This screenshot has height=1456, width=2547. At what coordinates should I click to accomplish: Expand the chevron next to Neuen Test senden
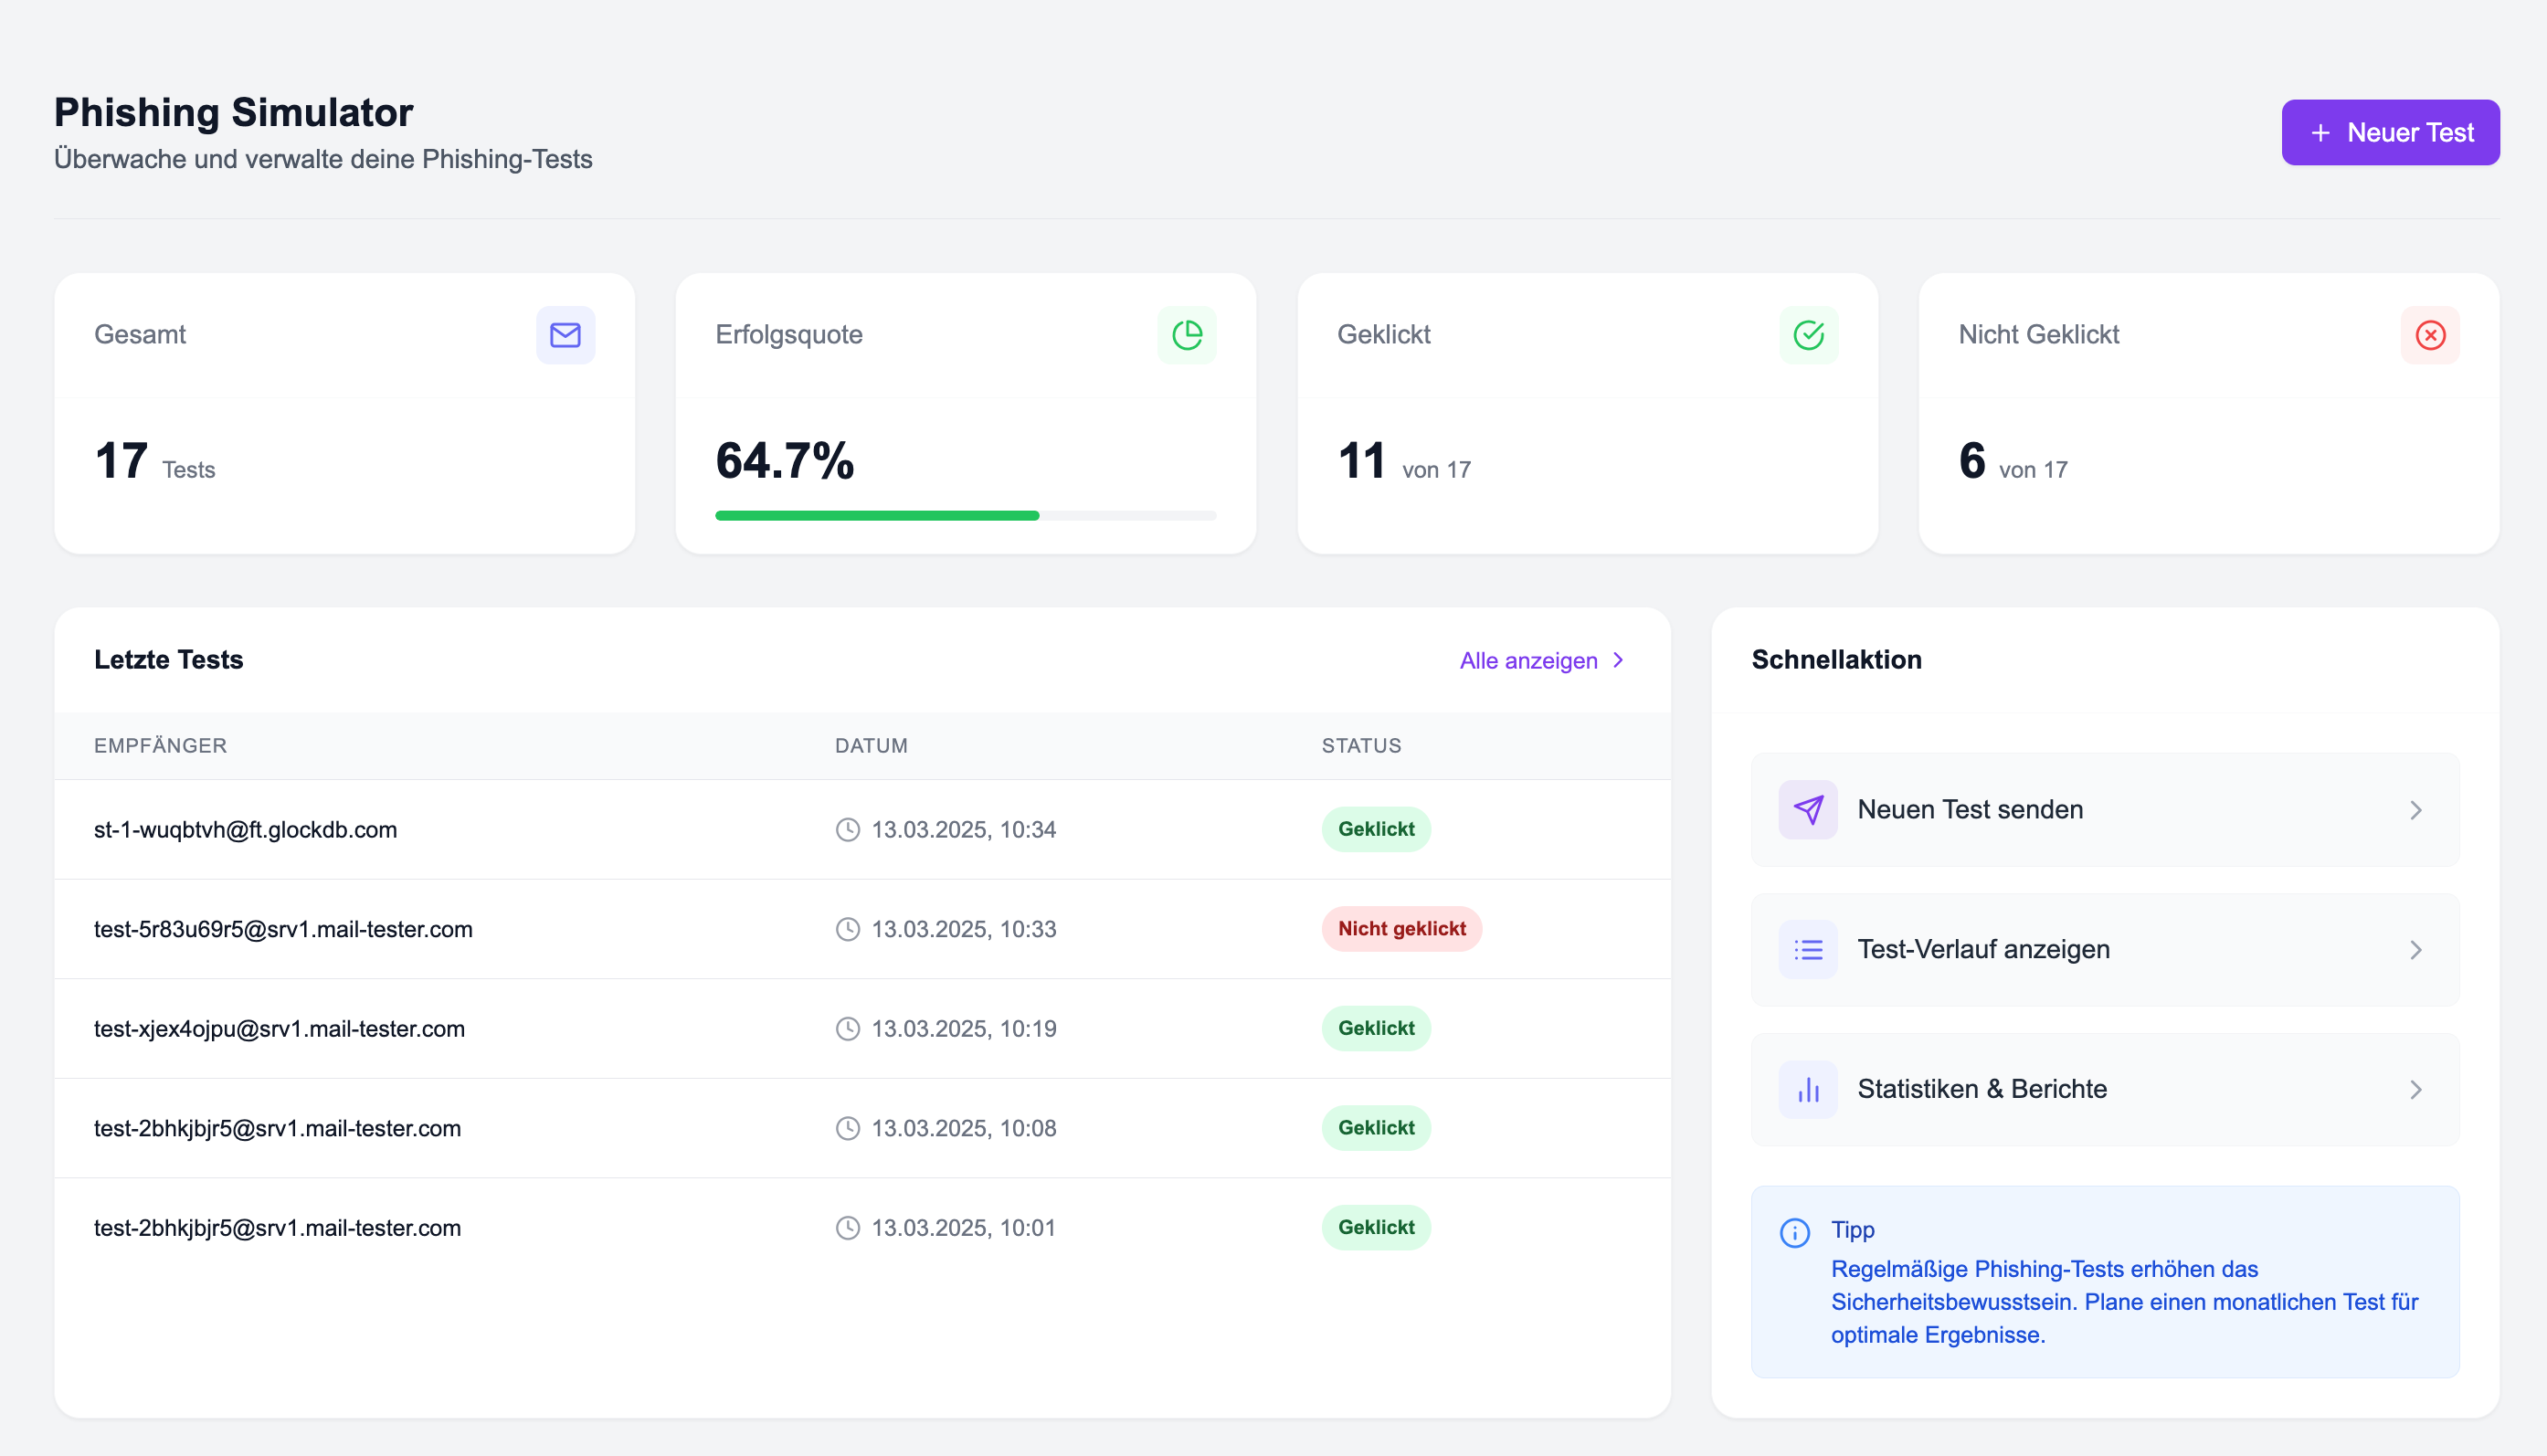click(2417, 810)
